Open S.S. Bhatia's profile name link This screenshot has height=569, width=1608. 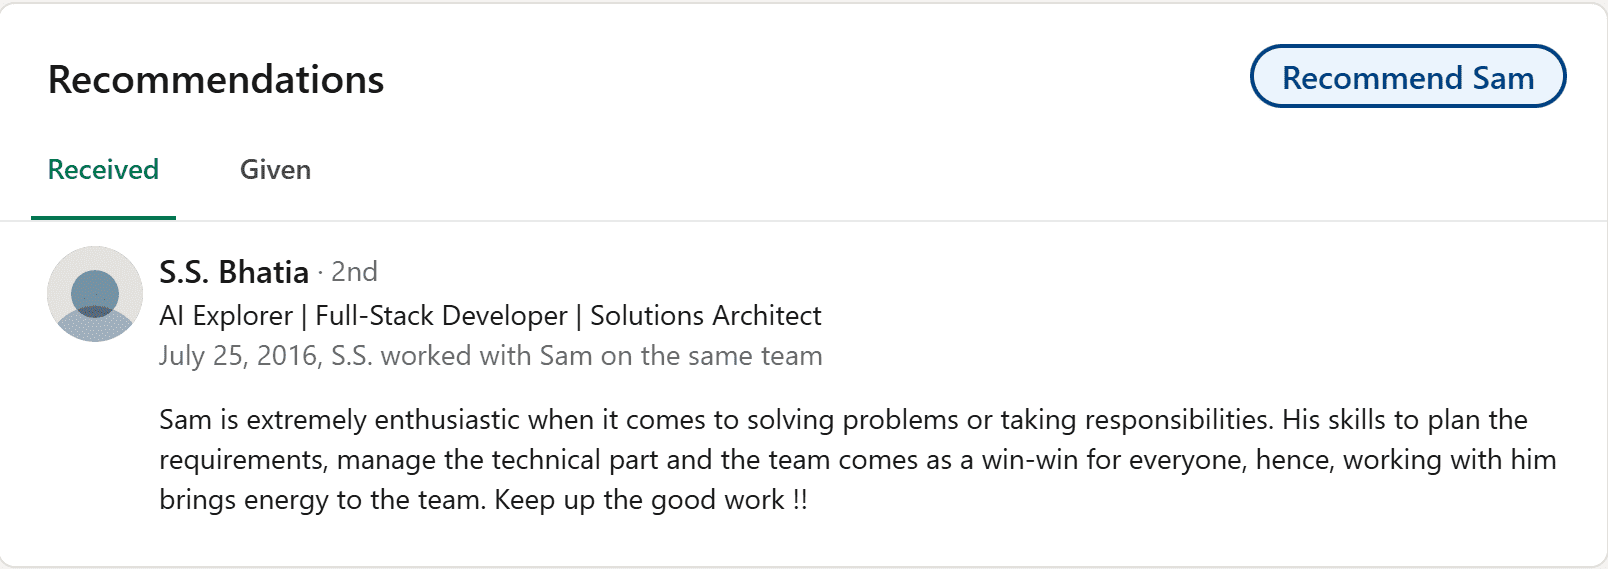pyautogui.click(x=234, y=272)
